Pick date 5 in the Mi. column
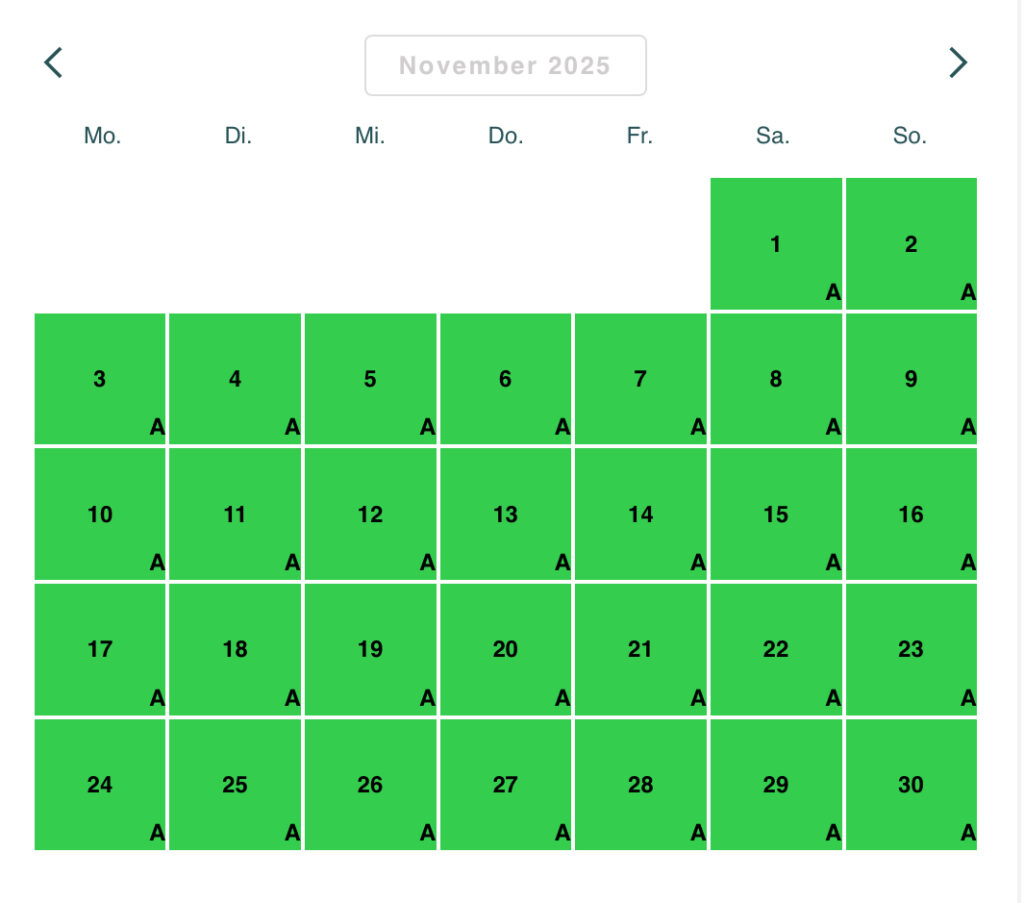 click(370, 379)
